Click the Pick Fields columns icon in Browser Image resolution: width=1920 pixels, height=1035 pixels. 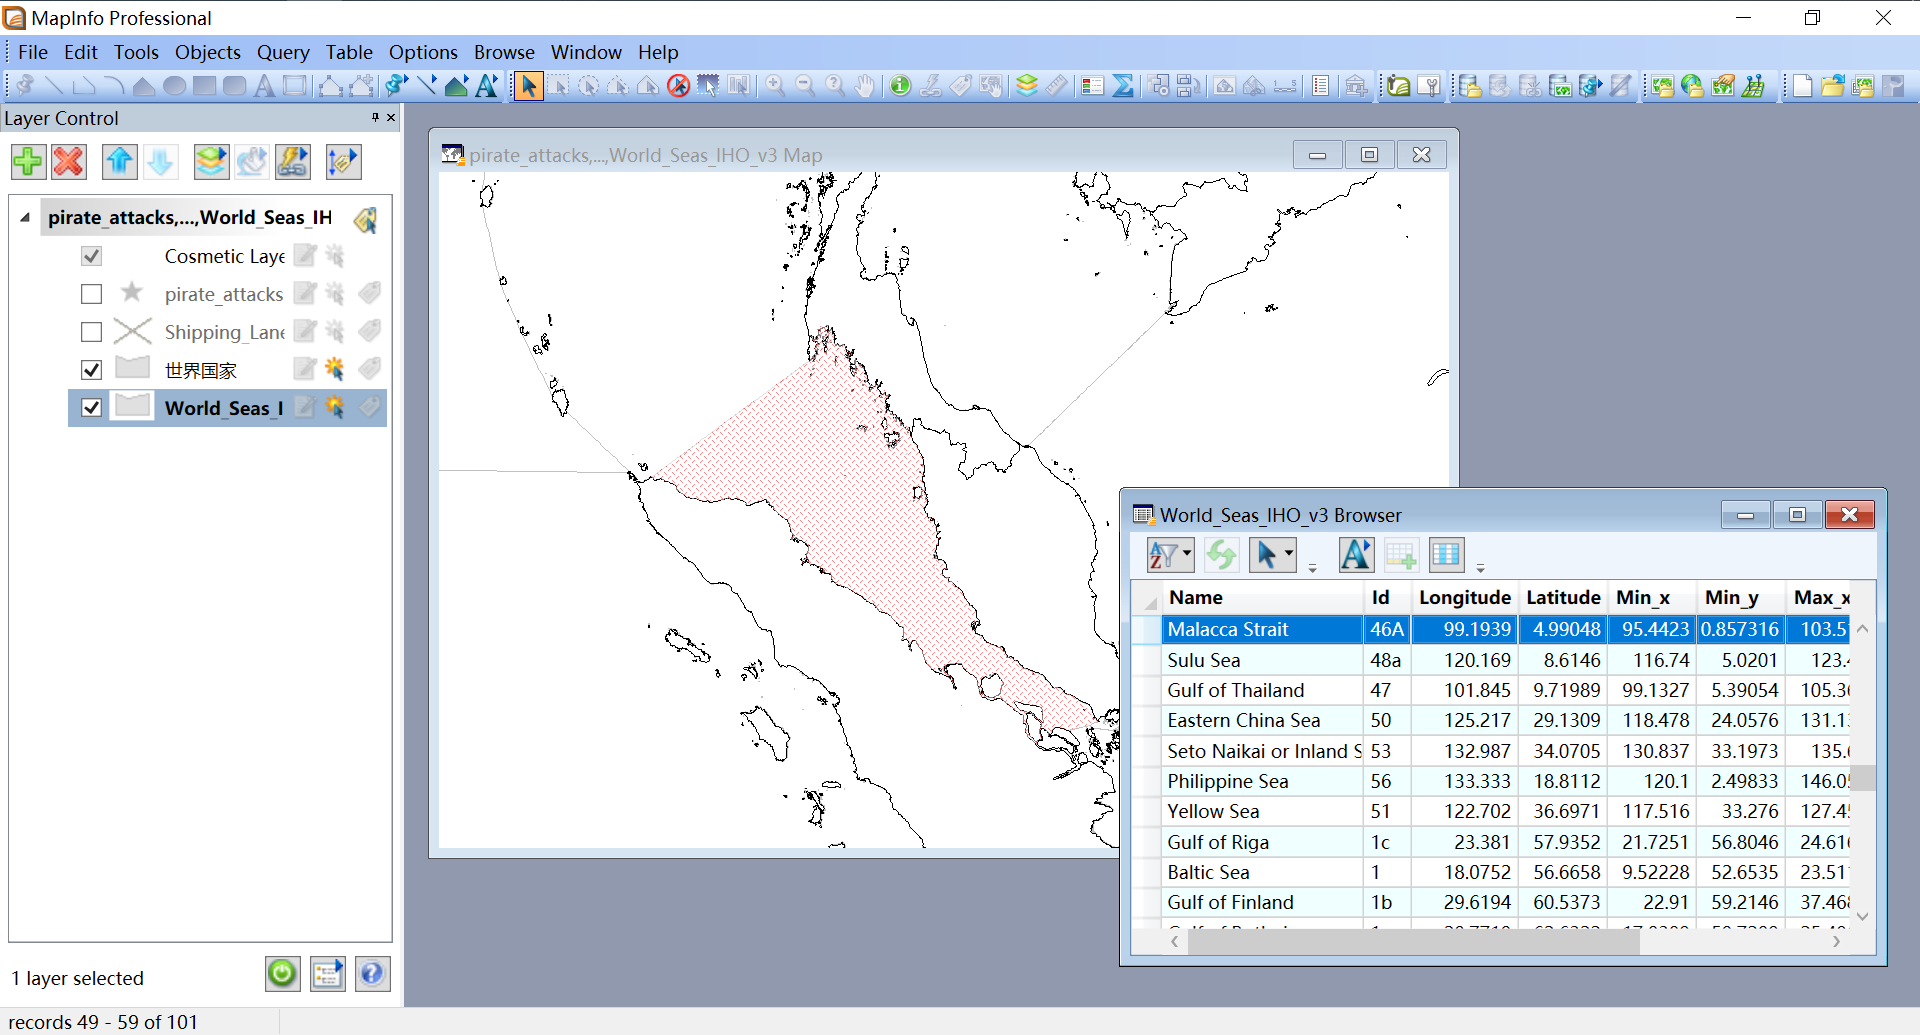(x=1446, y=554)
